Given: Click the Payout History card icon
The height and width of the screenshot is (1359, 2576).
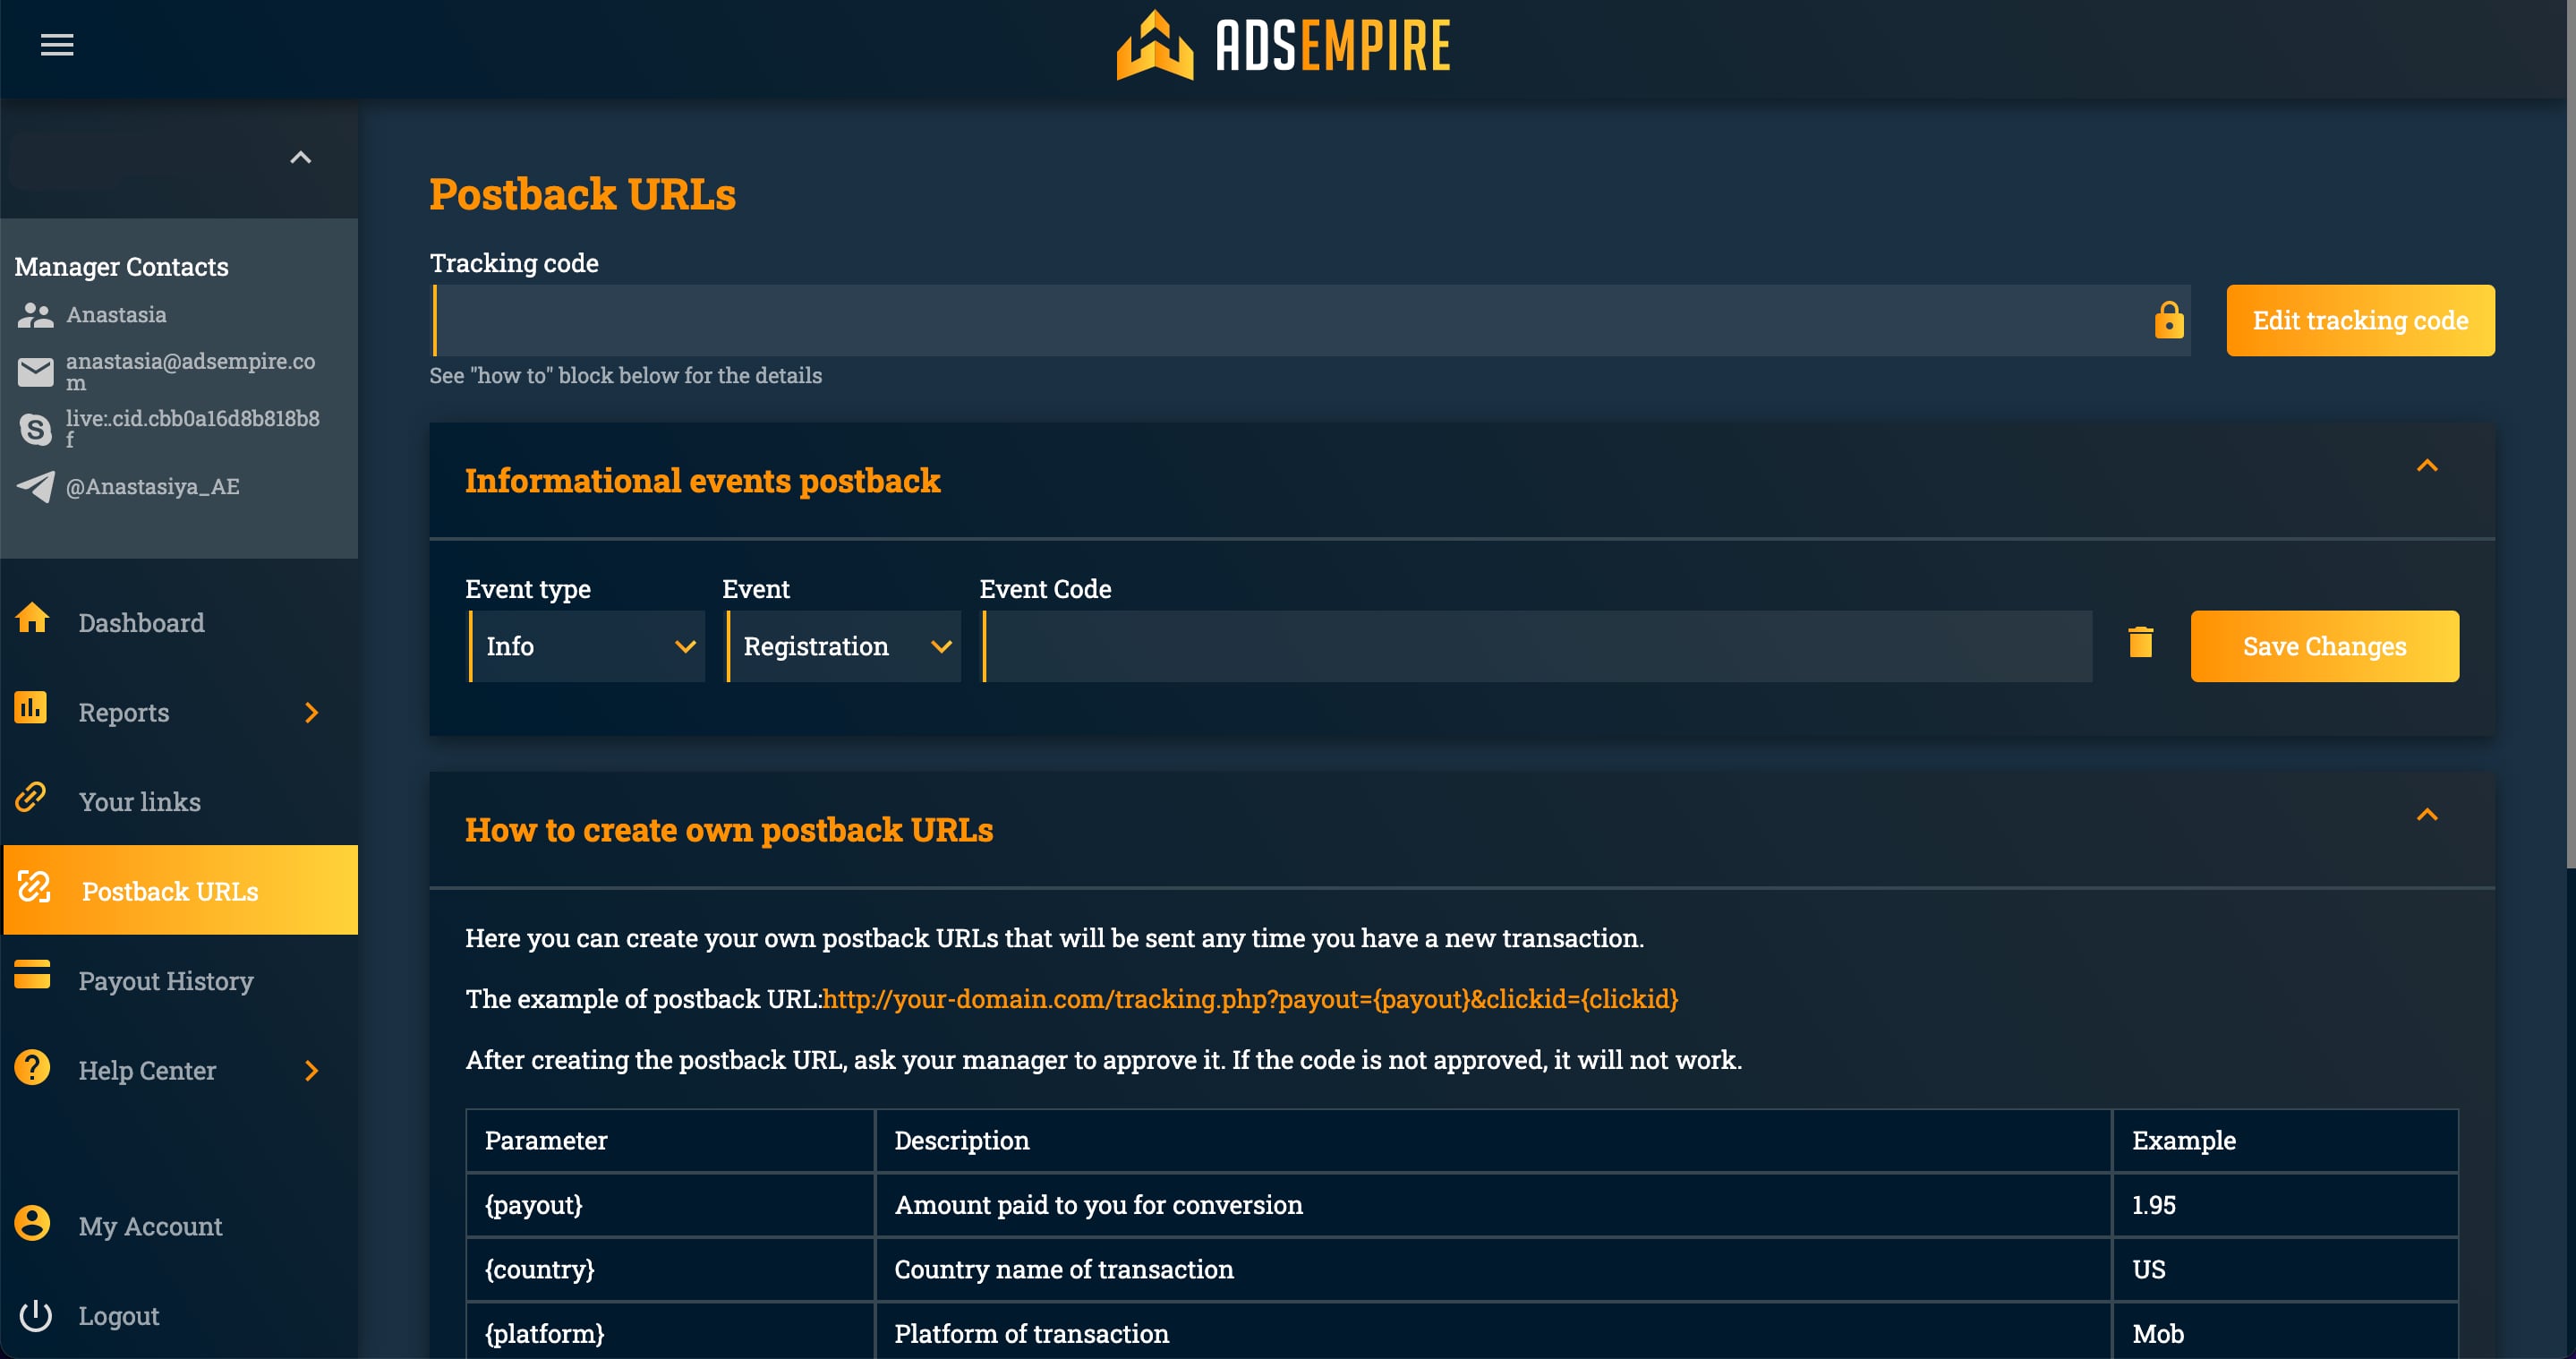Looking at the screenshot, I should click(x=32, y=974).
